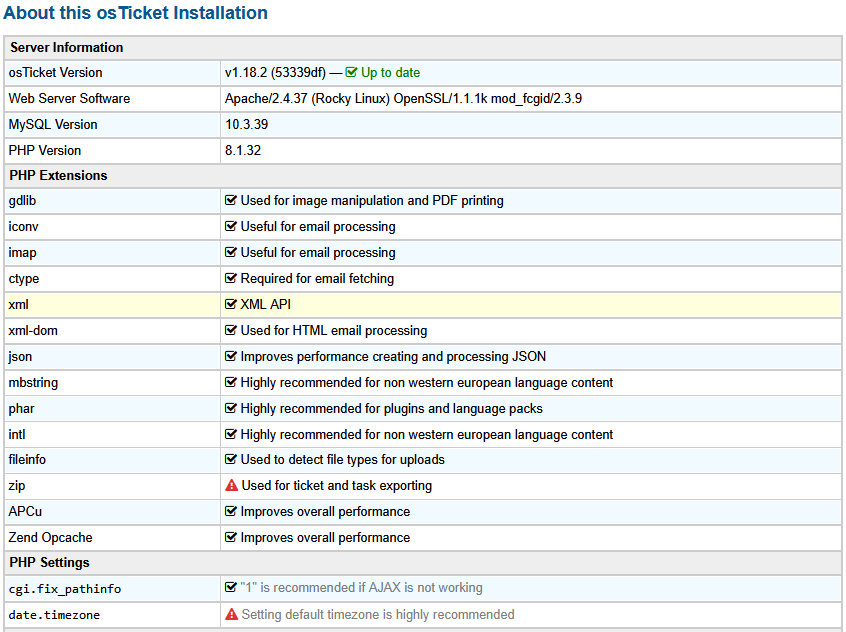Click the red warning icon in the zip row

pyautogui.click(x=231, y=485)
